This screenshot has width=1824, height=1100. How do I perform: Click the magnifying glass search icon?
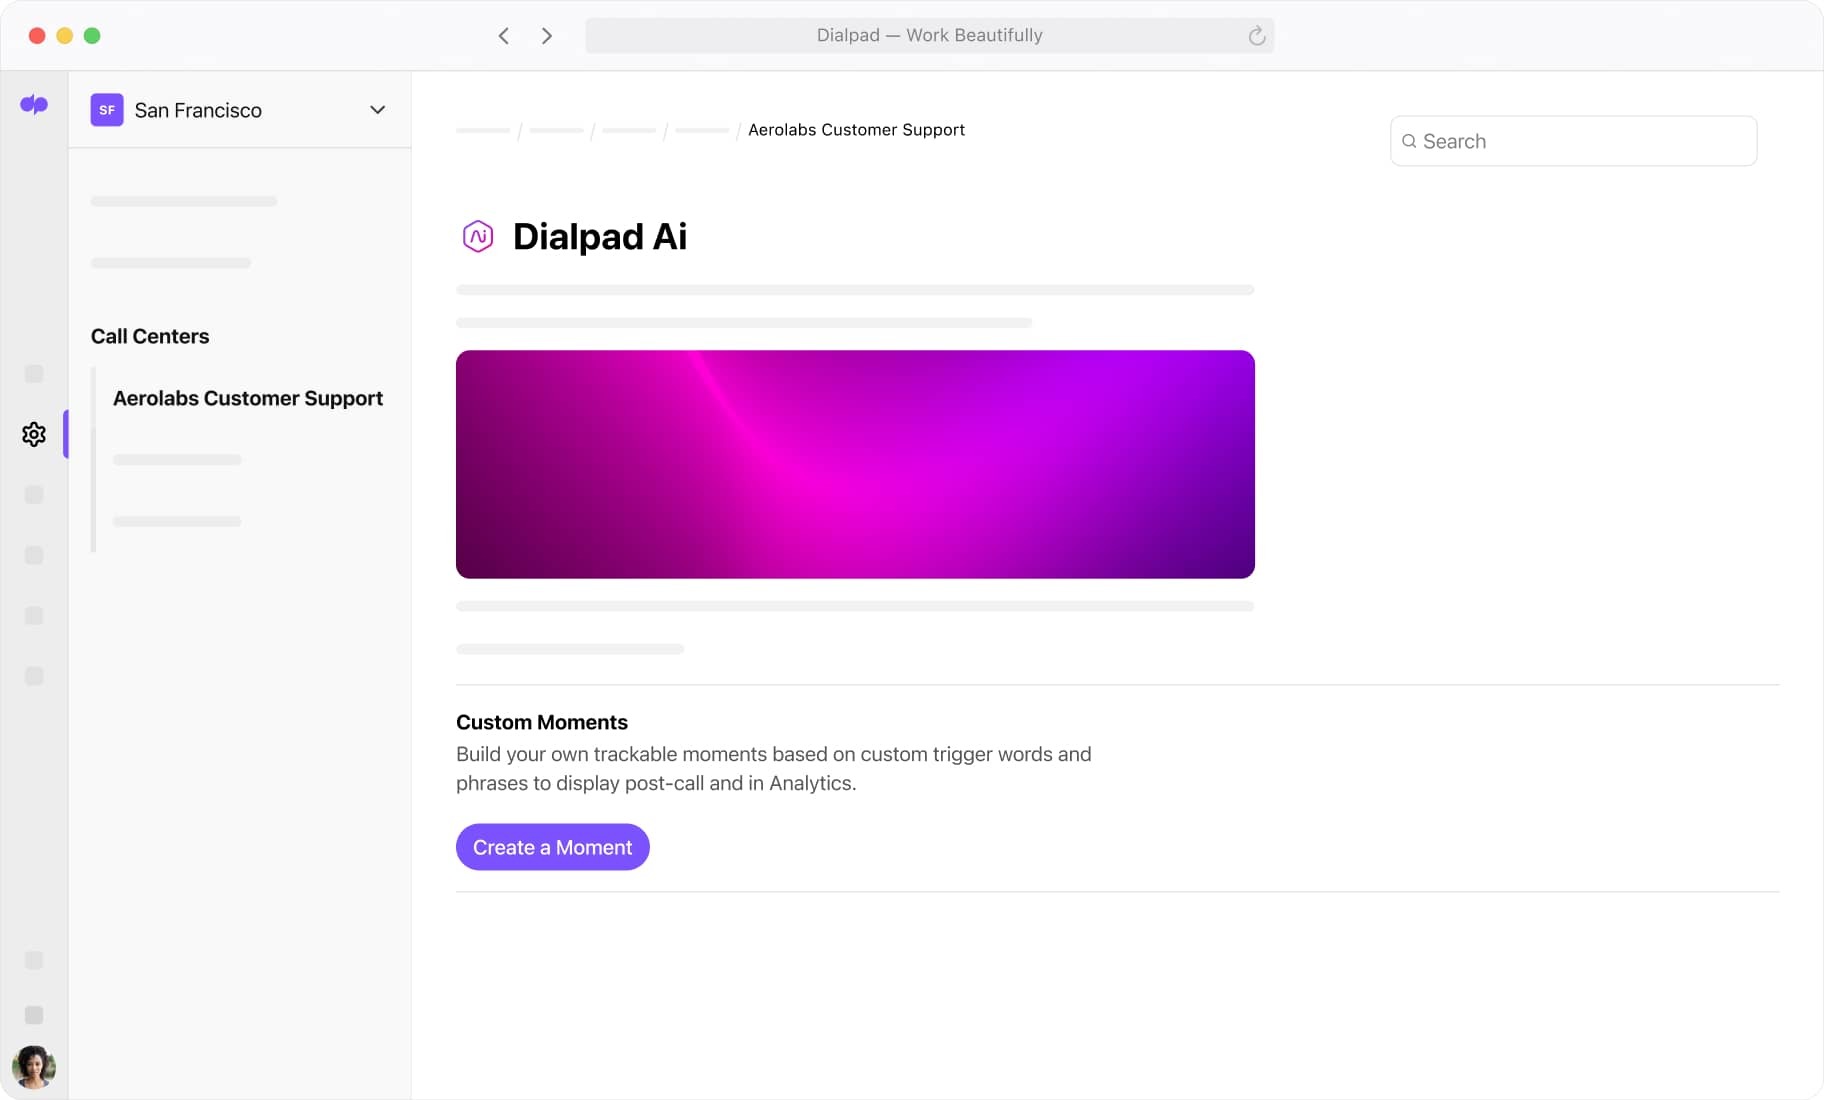1410,141
